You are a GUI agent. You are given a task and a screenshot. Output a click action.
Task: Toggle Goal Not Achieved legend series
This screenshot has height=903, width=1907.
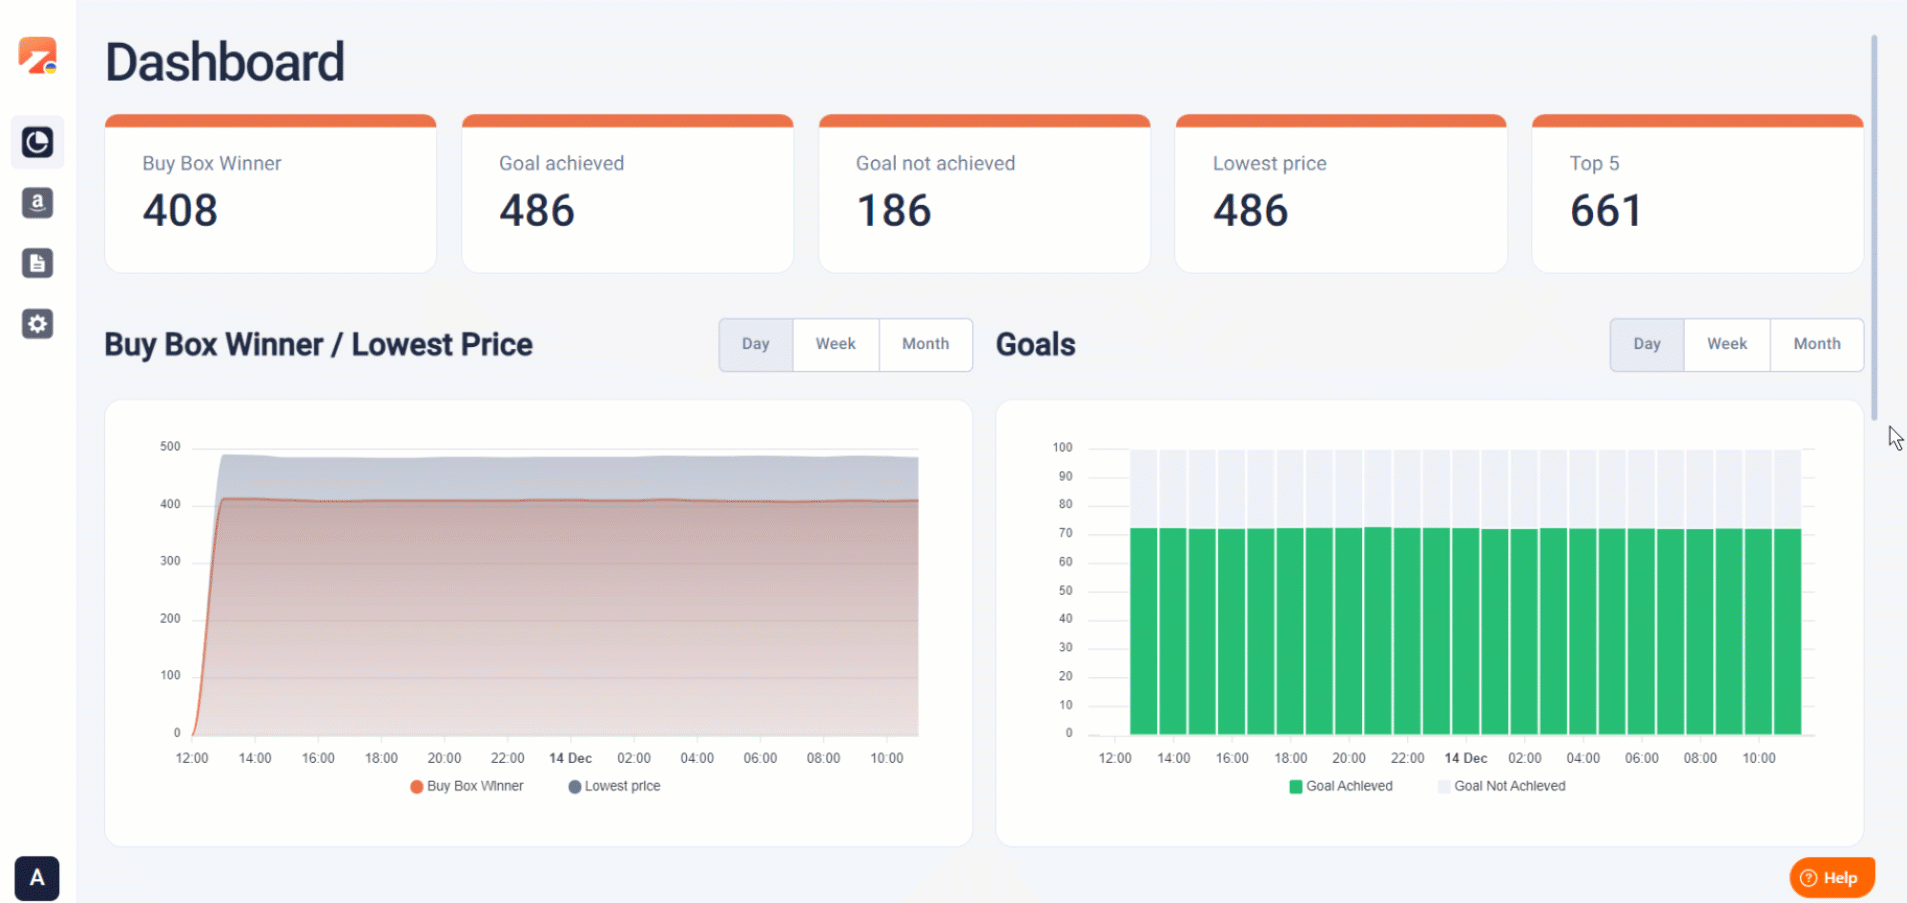coord(1501,786)
